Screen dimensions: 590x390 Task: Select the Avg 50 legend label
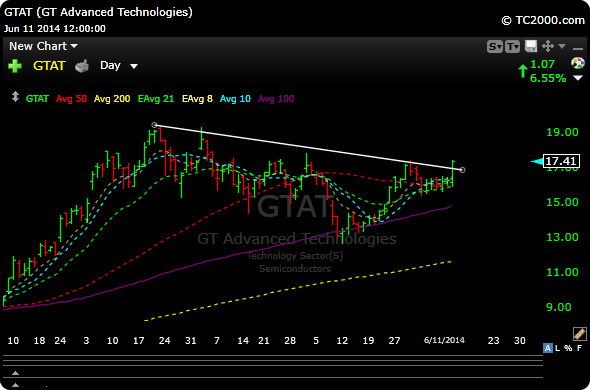[71, 99]
